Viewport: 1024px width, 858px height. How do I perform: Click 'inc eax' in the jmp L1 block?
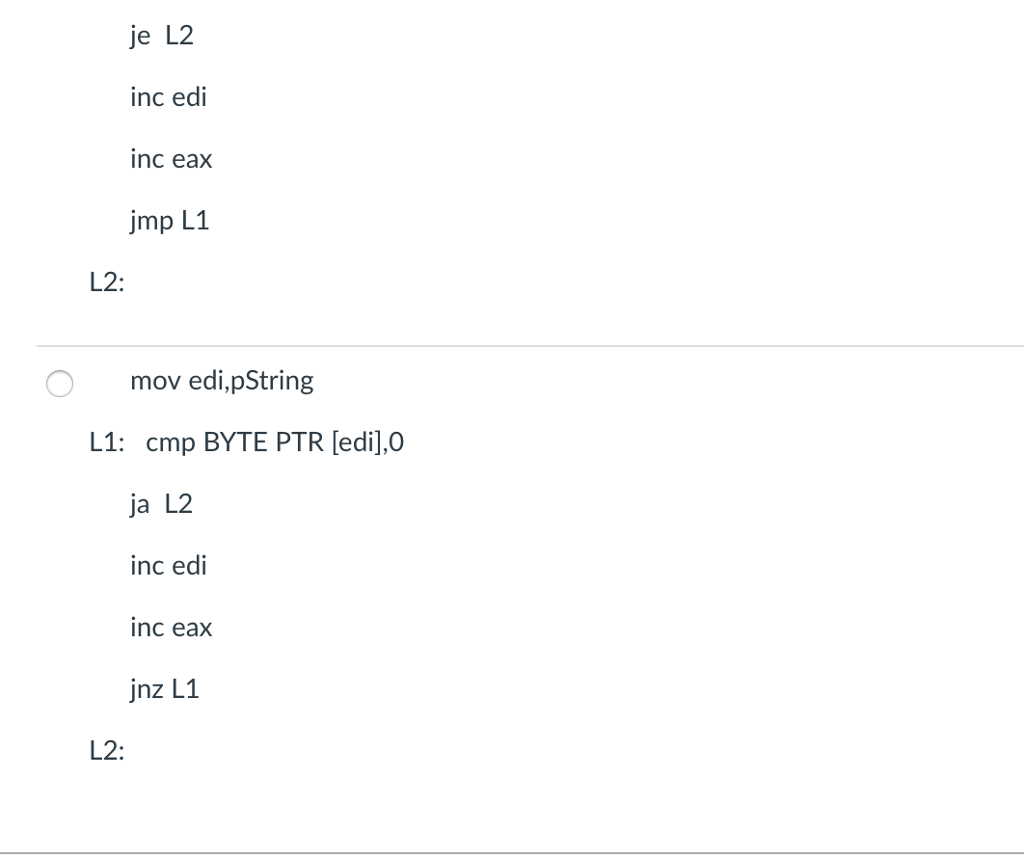click(171, 160)
